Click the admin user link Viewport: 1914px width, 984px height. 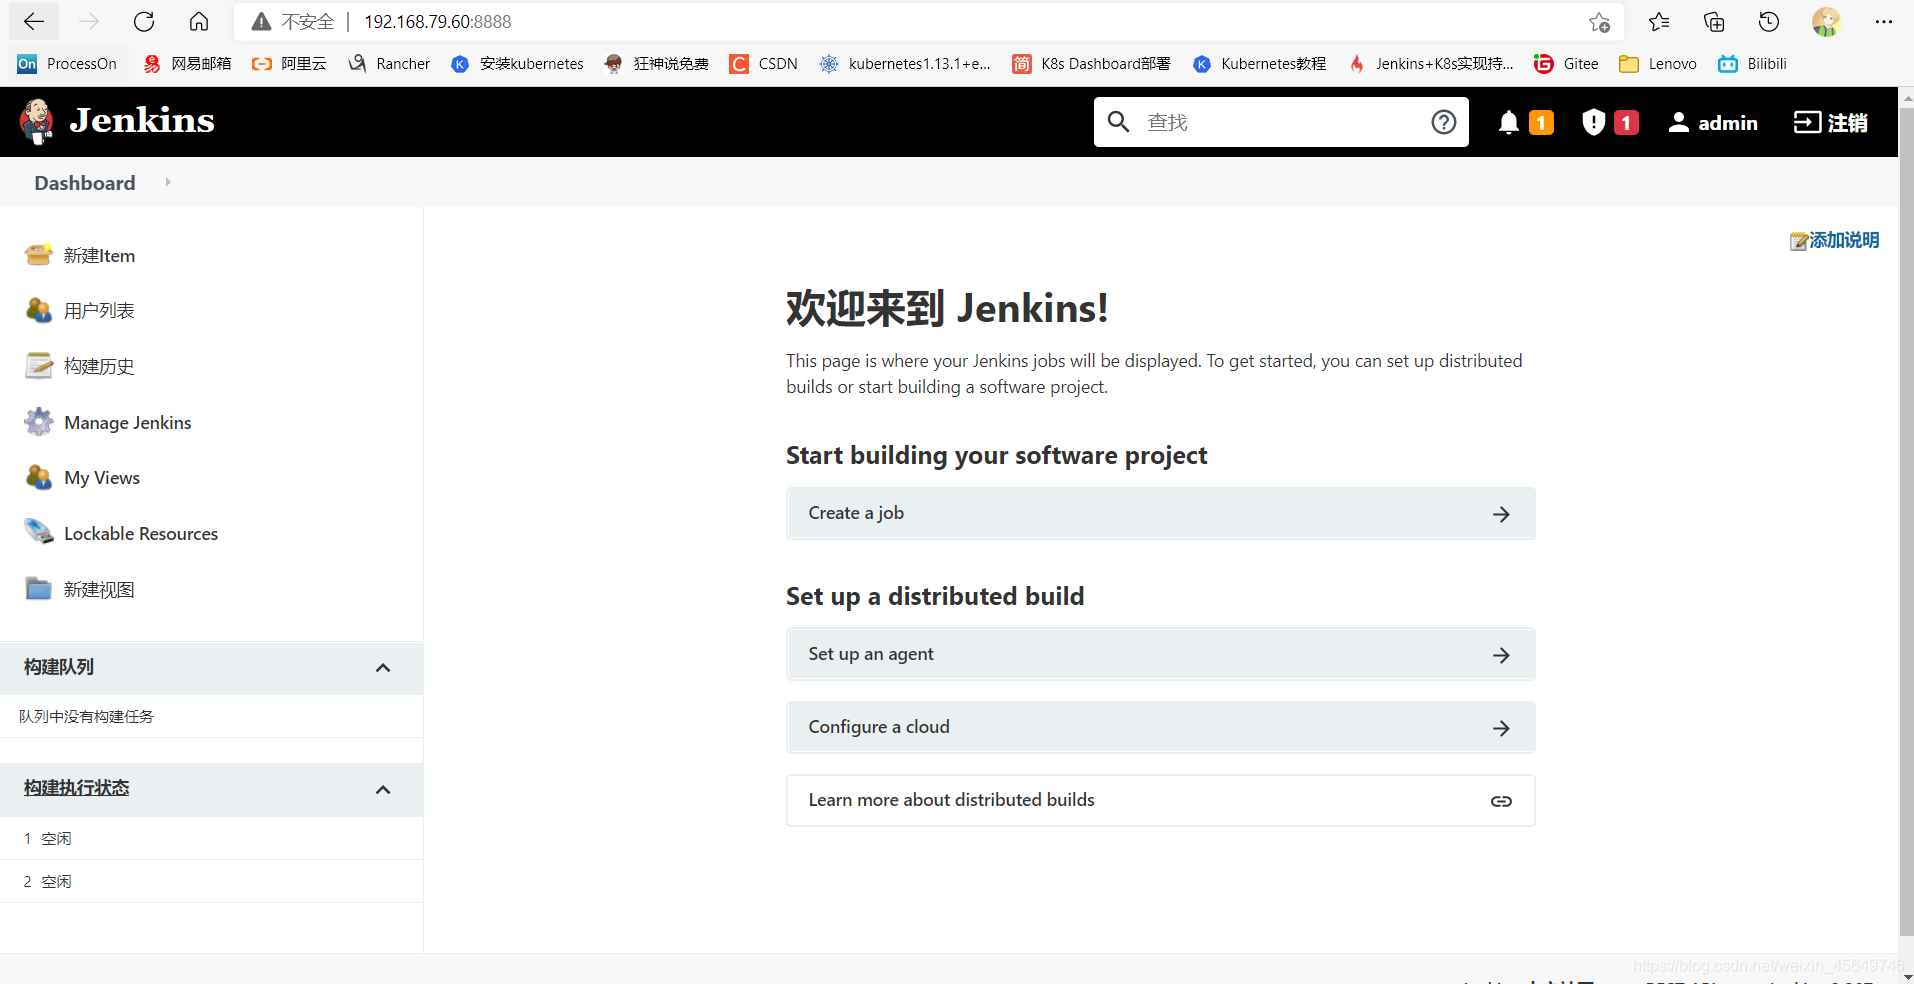[x=1713, y=123]
